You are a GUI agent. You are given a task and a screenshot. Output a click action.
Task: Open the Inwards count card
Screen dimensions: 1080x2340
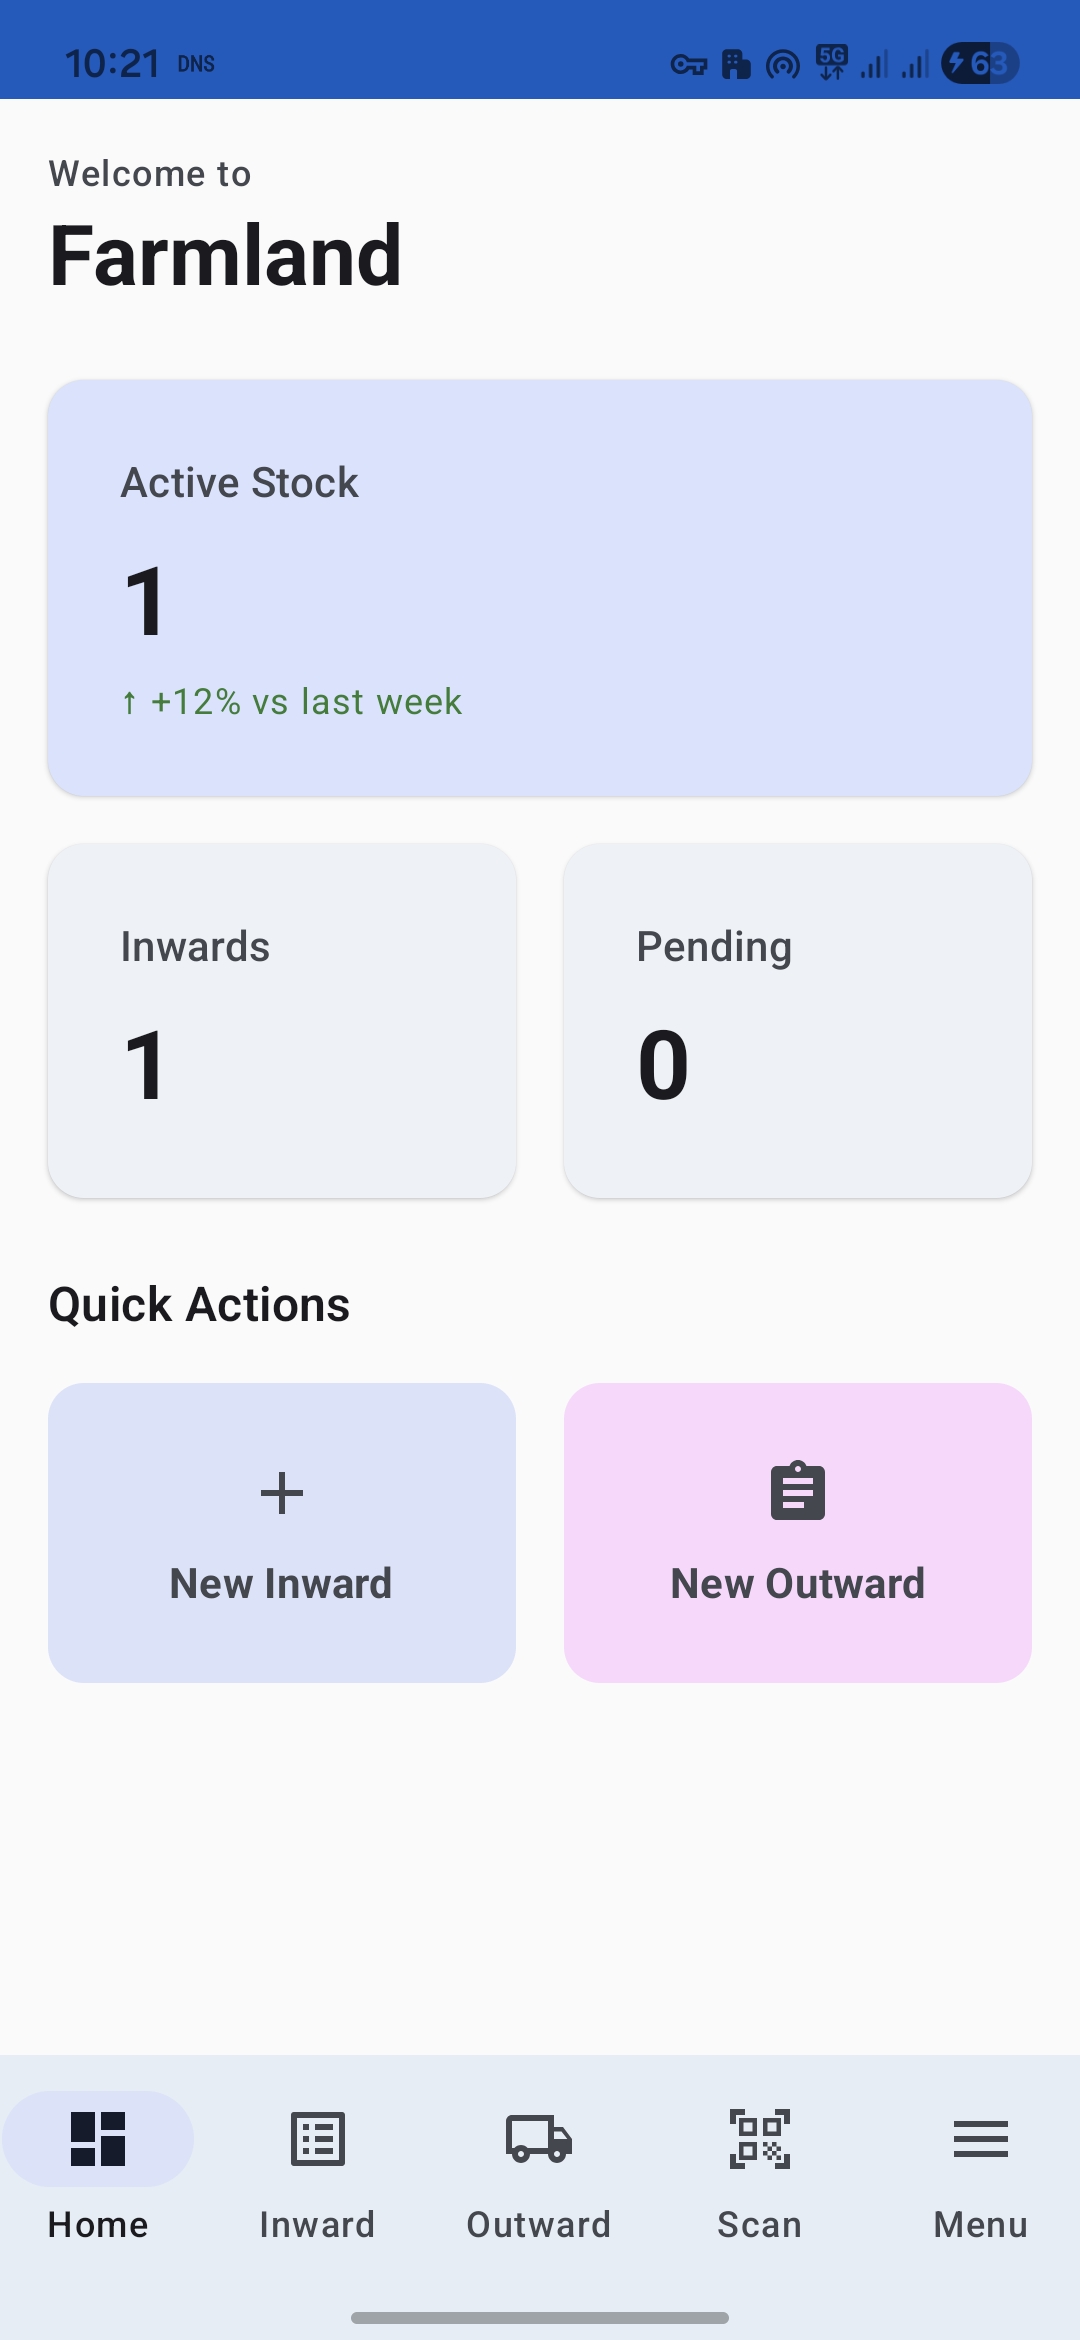282,1020
